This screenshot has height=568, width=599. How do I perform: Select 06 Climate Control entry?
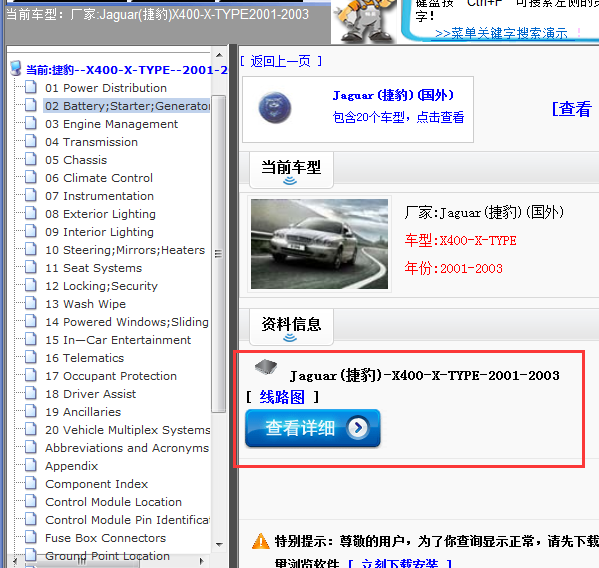click(x=99, y=178)
